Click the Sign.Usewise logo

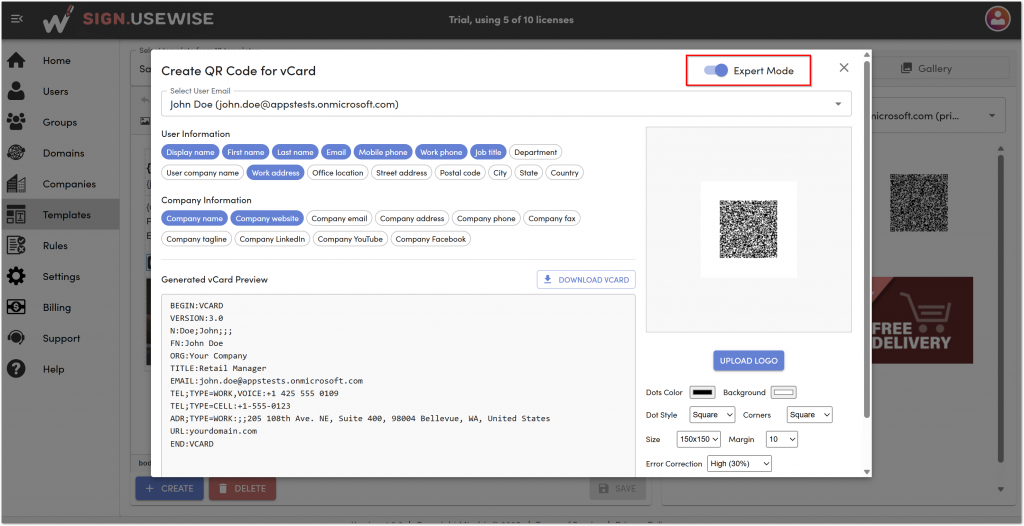pyautogui.click(x=128, y=20)
